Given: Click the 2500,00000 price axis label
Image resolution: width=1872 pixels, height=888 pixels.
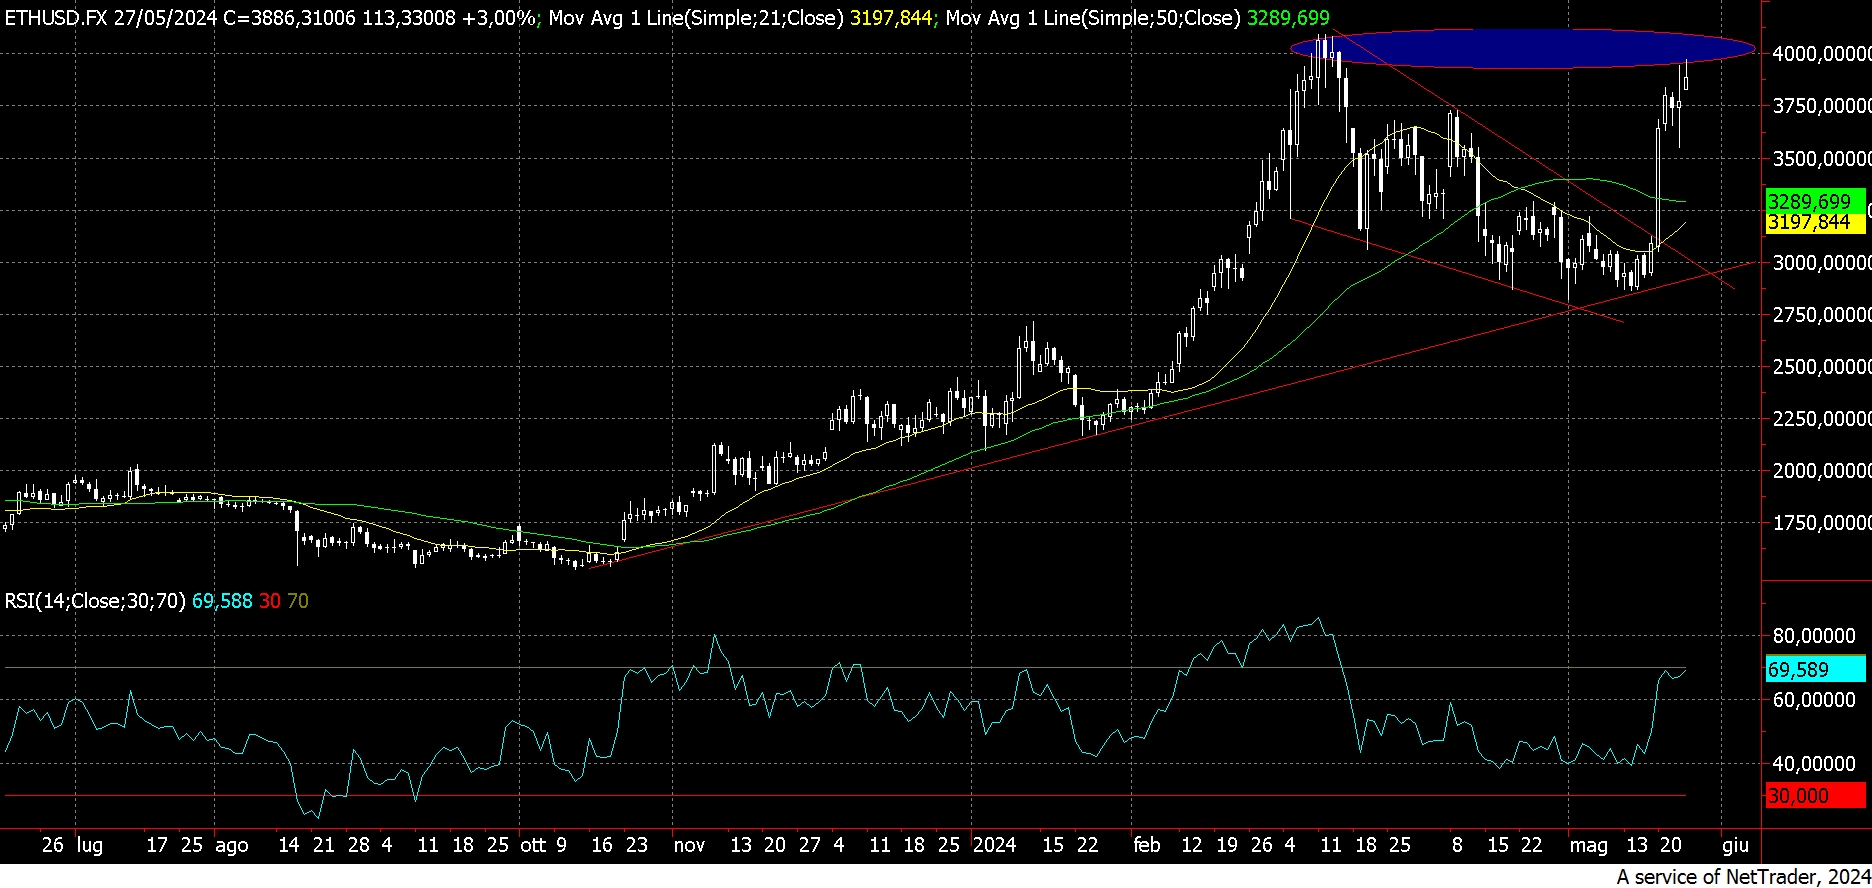Looking at the screenshot, I should click(1820, 367).
